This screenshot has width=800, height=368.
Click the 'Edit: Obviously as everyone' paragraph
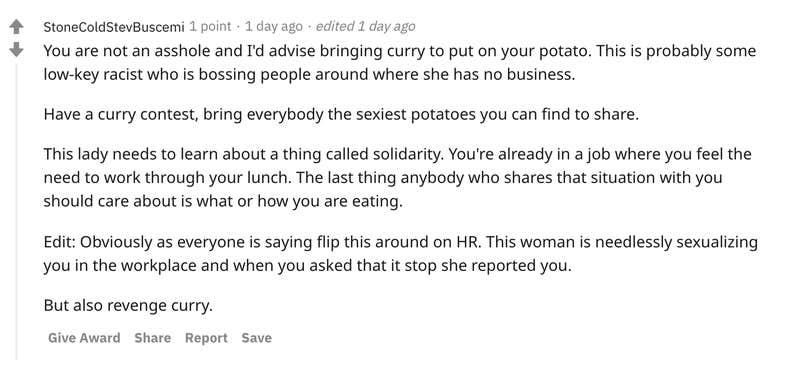click(x=401, y=254)
